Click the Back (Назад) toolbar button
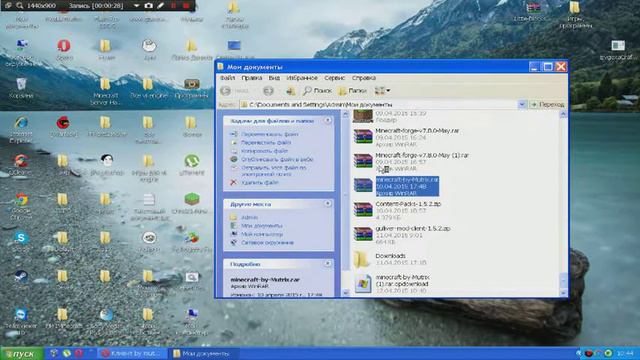This screenshot has width=640, height=360. pyautogui.click(x=235, y=91)
